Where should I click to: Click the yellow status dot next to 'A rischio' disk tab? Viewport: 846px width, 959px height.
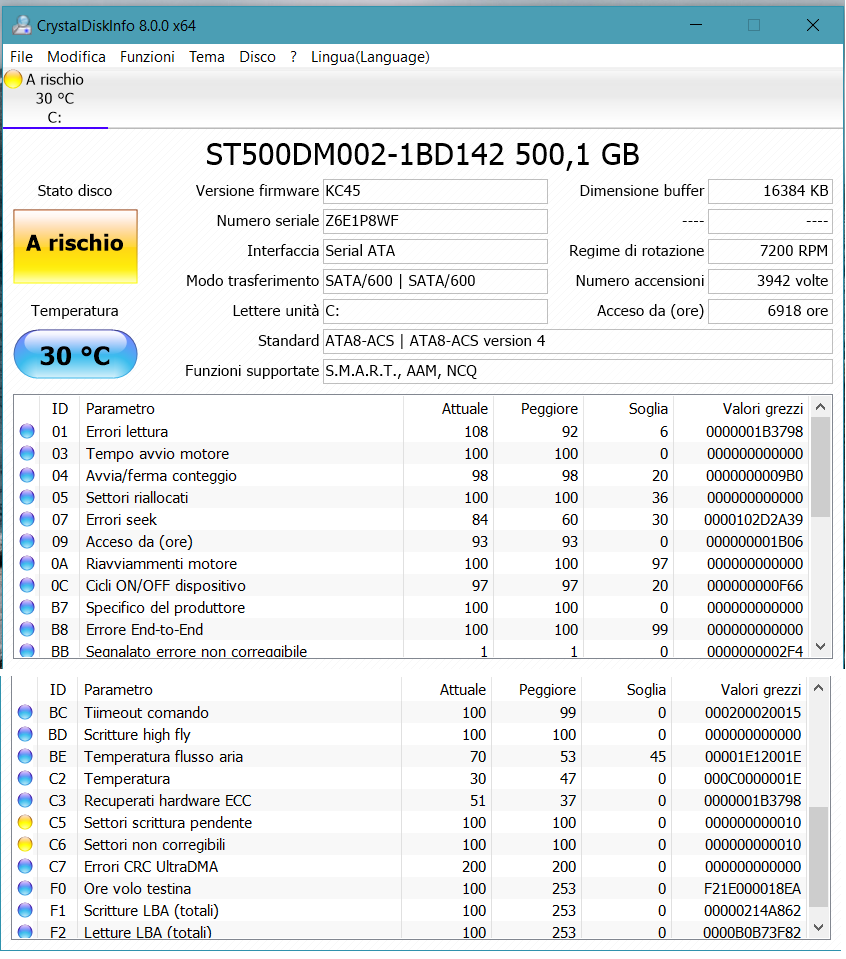13,79
